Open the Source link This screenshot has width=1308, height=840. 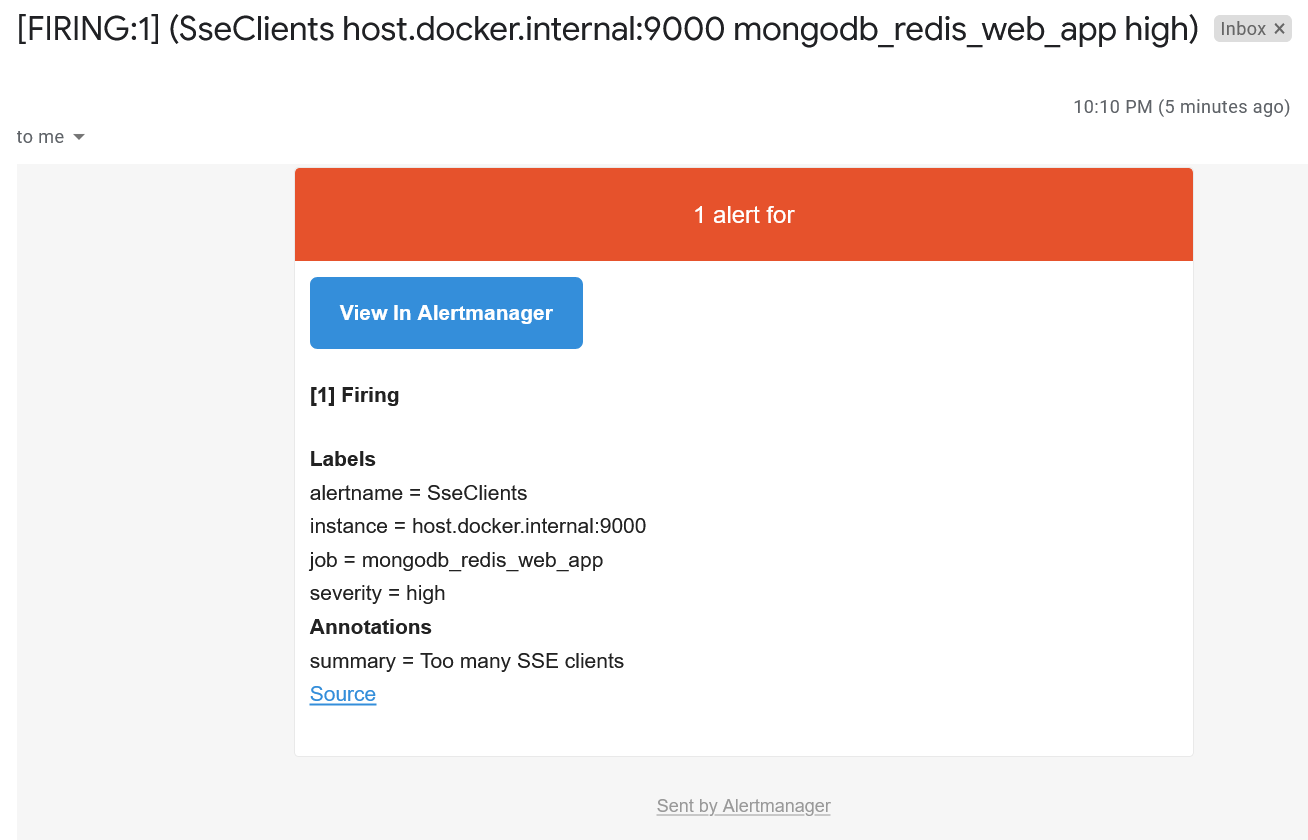[x=343, y=694]
